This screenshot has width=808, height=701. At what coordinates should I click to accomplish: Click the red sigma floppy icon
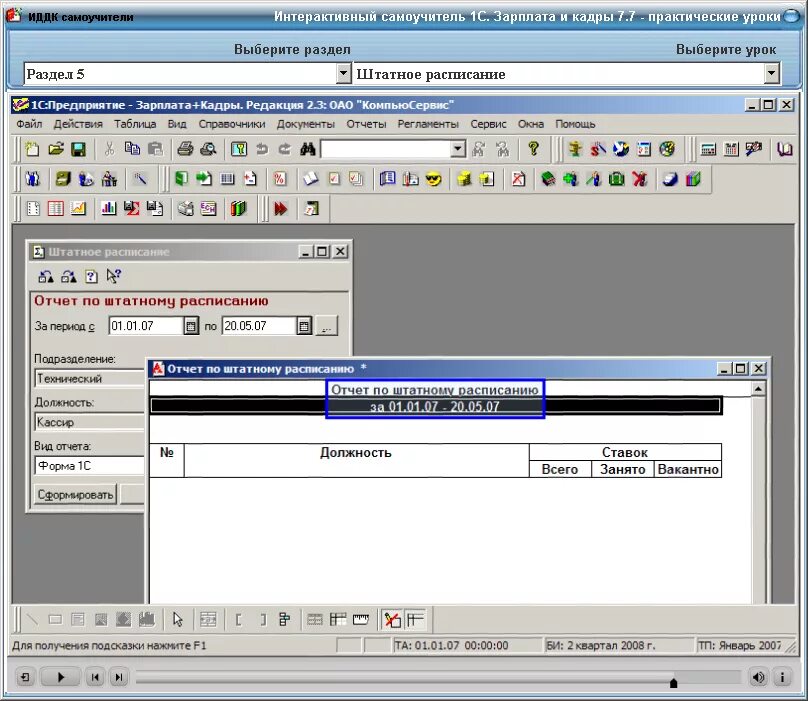point(131,208)
